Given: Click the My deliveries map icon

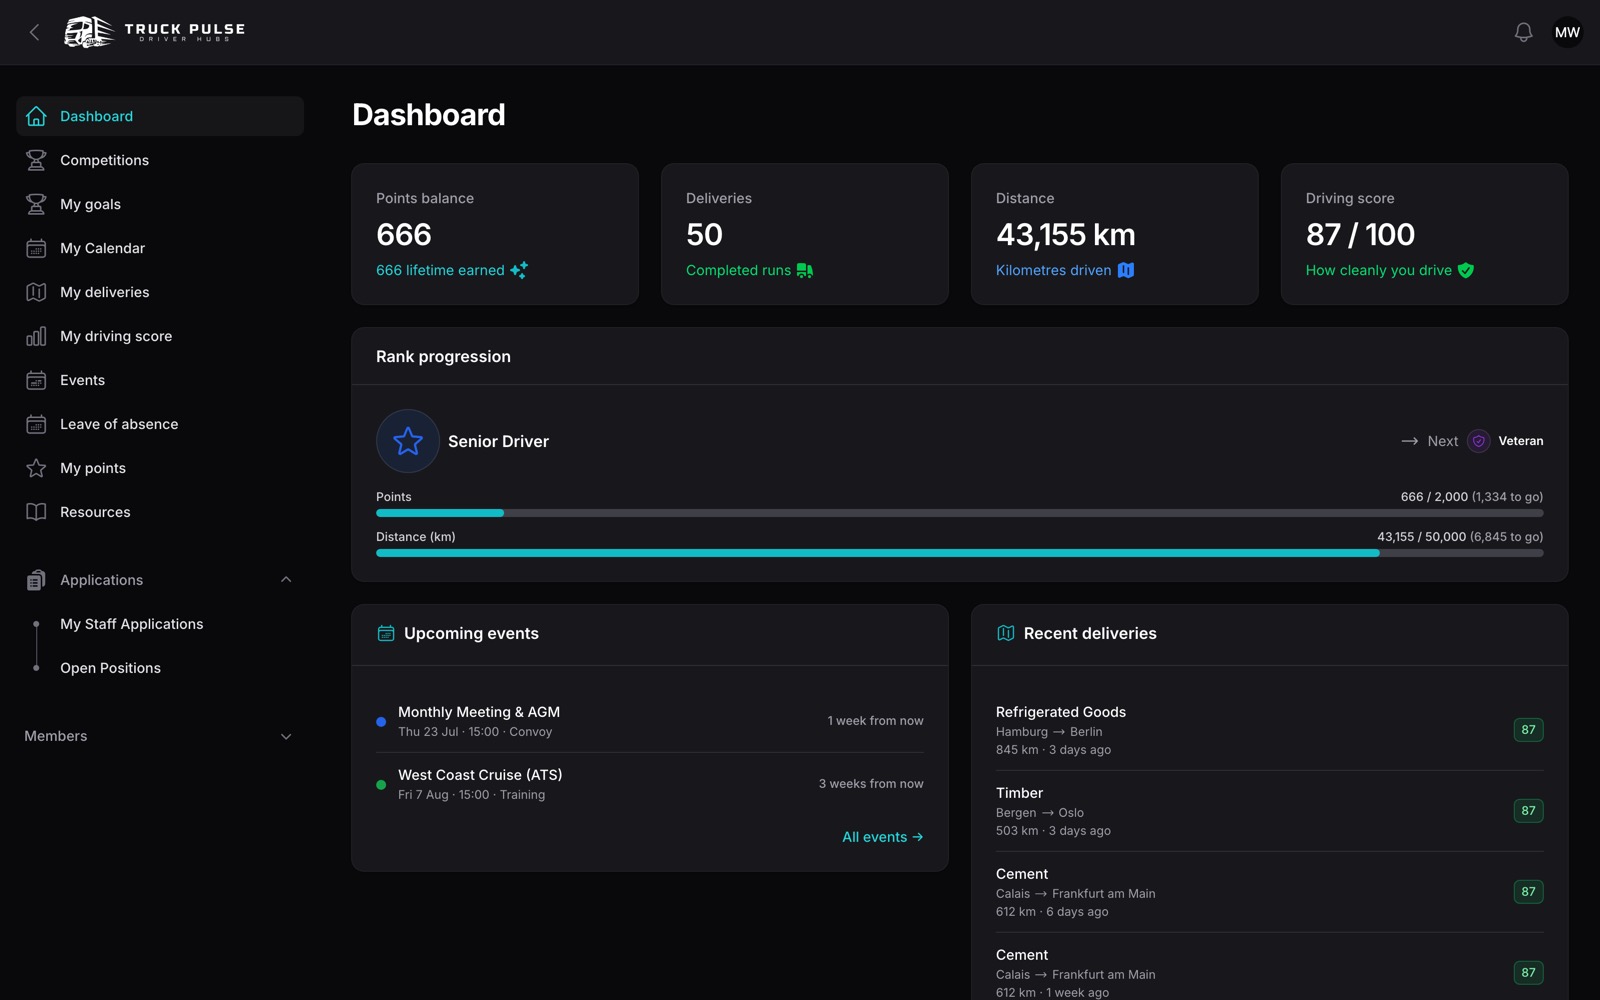Looking at the screenshot, I should tap(36, 292).
